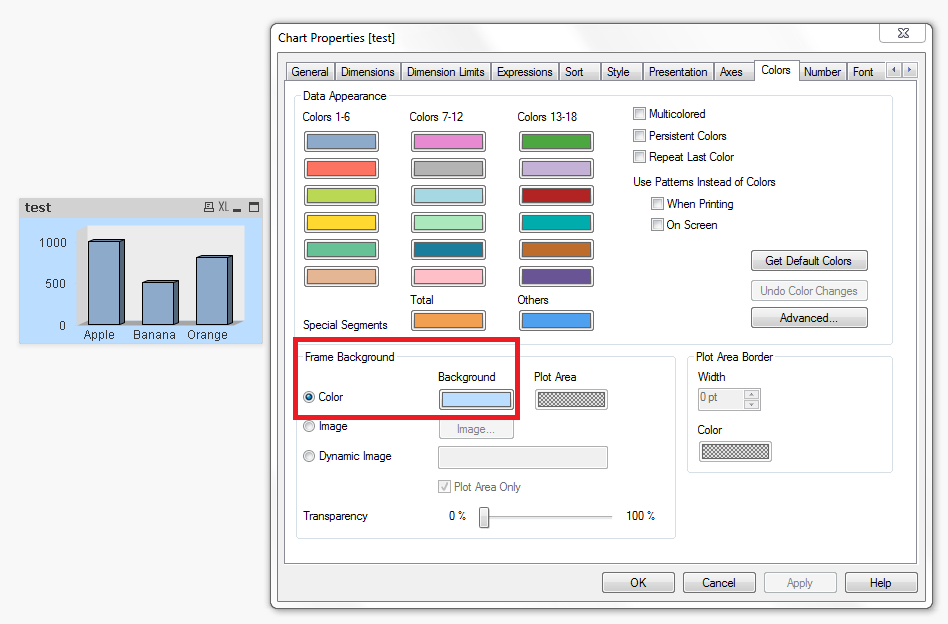Click the Cancel button
This screenshot has width=948, height=624.
tap(719, 583)
